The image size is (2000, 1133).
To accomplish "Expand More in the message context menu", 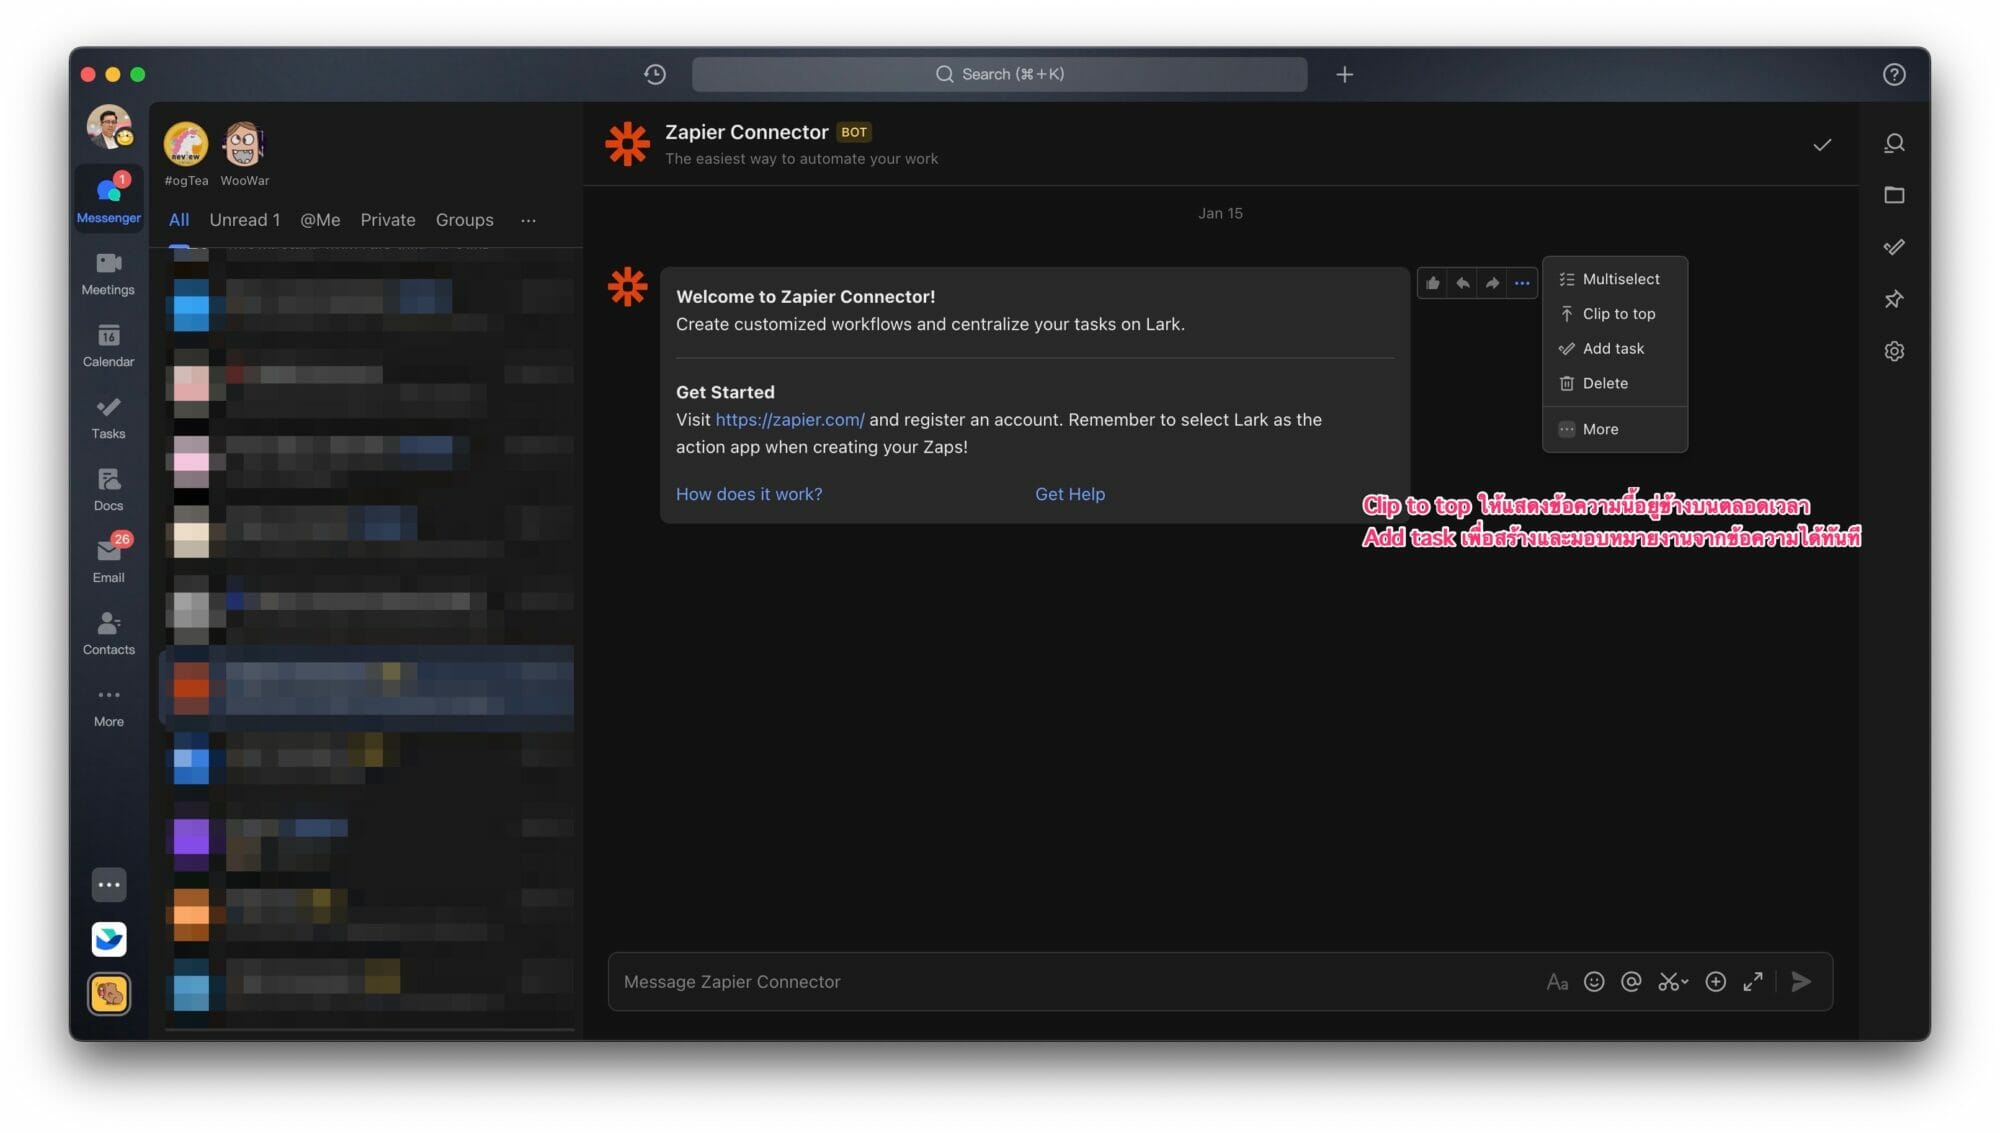I will click(x=1615, y=429).
